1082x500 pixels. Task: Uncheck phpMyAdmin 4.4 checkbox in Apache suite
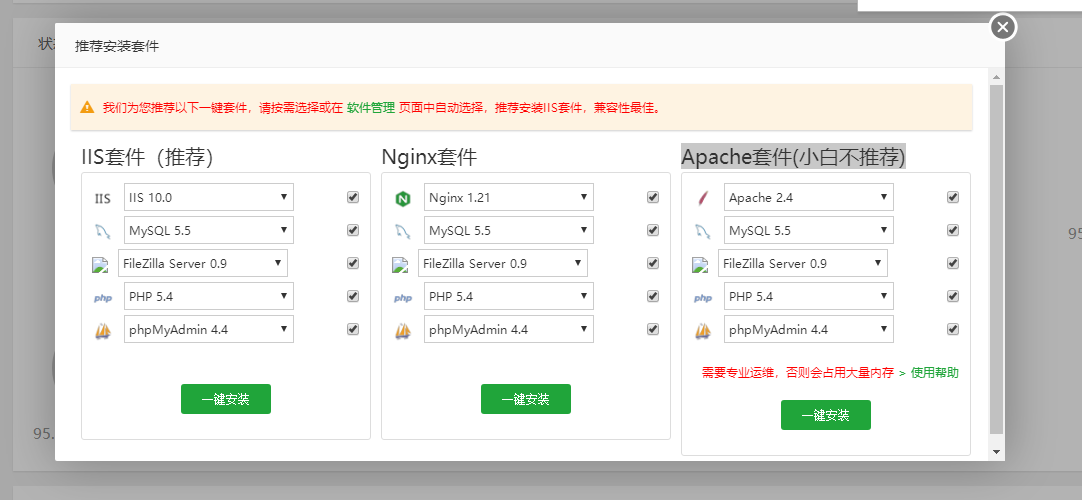(x=953, y=330)
